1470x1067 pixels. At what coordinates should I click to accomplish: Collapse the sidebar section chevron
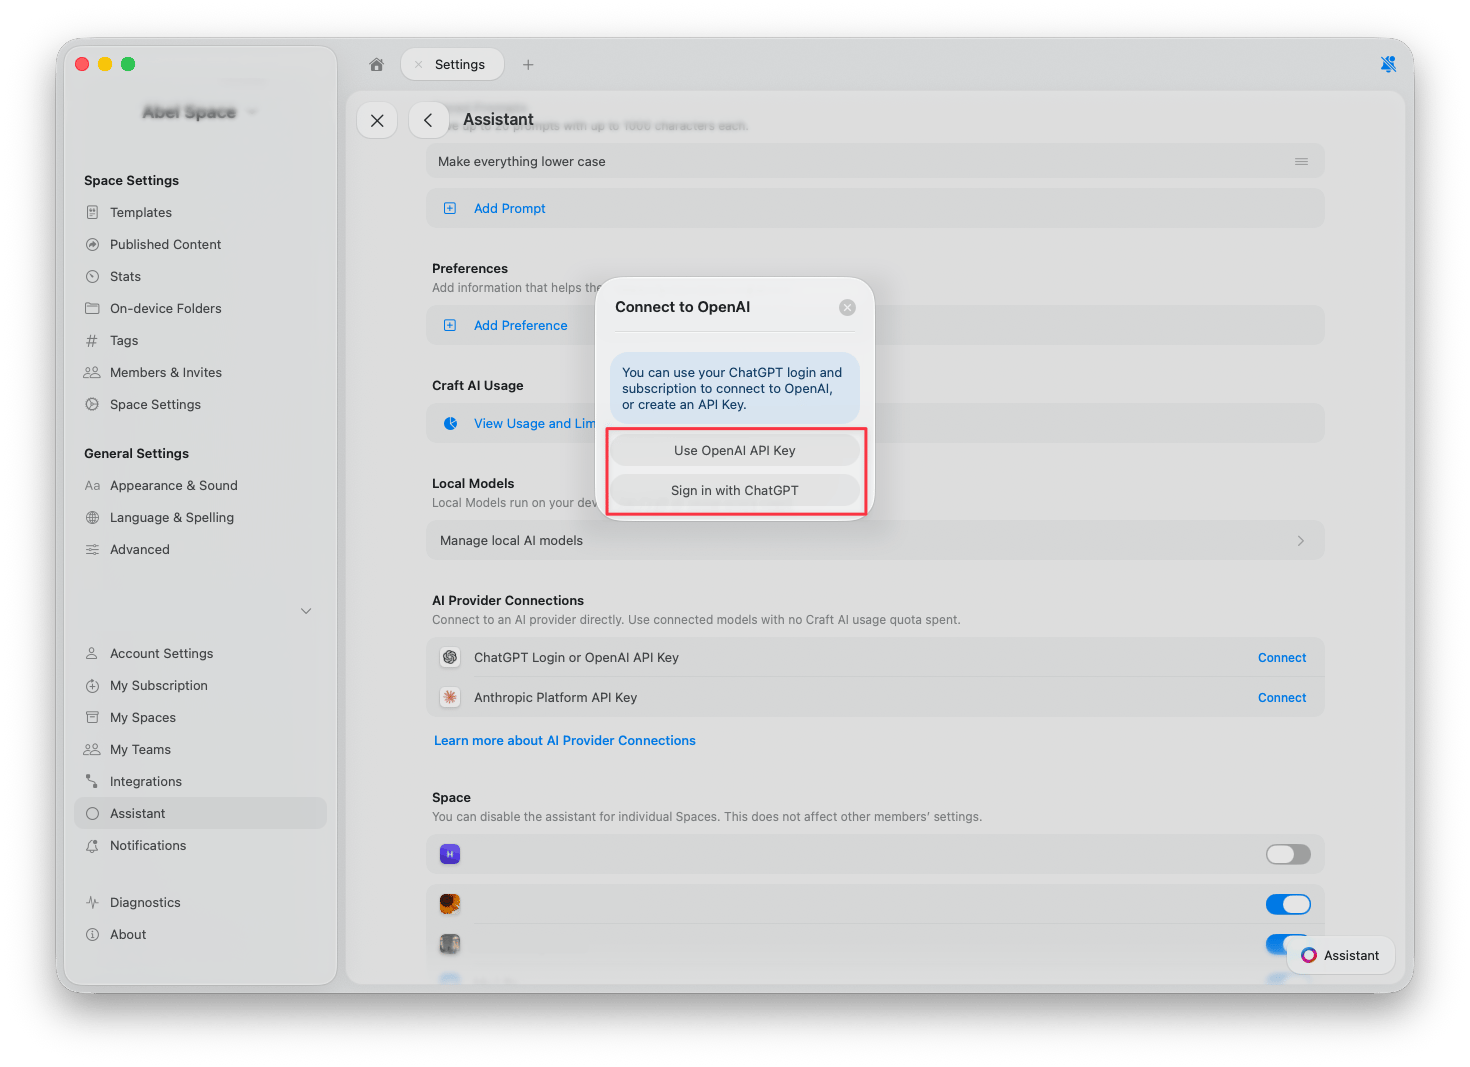[306, 611]
